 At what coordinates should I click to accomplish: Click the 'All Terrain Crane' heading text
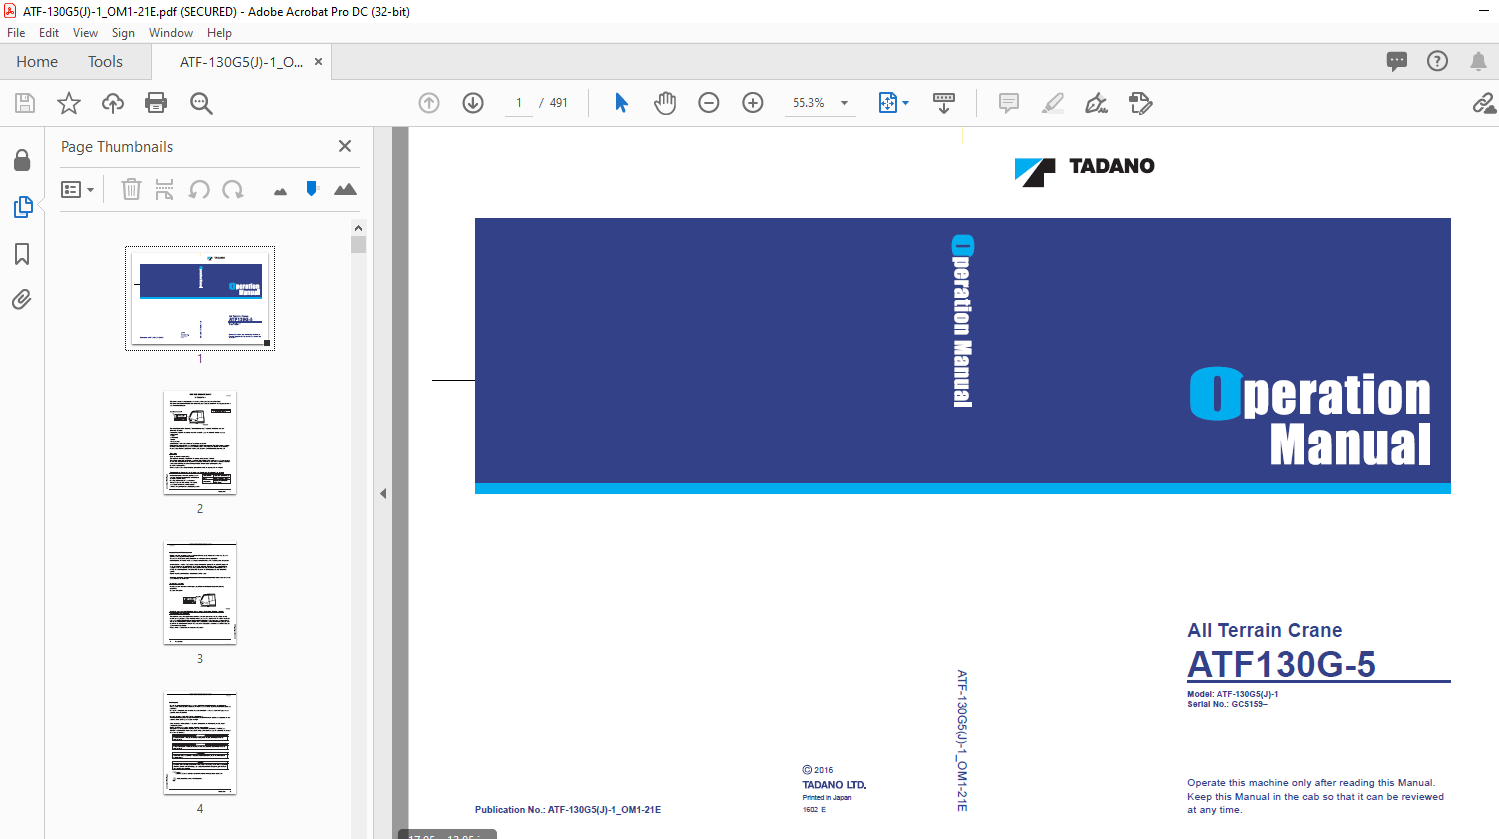tap(1264, 630)
